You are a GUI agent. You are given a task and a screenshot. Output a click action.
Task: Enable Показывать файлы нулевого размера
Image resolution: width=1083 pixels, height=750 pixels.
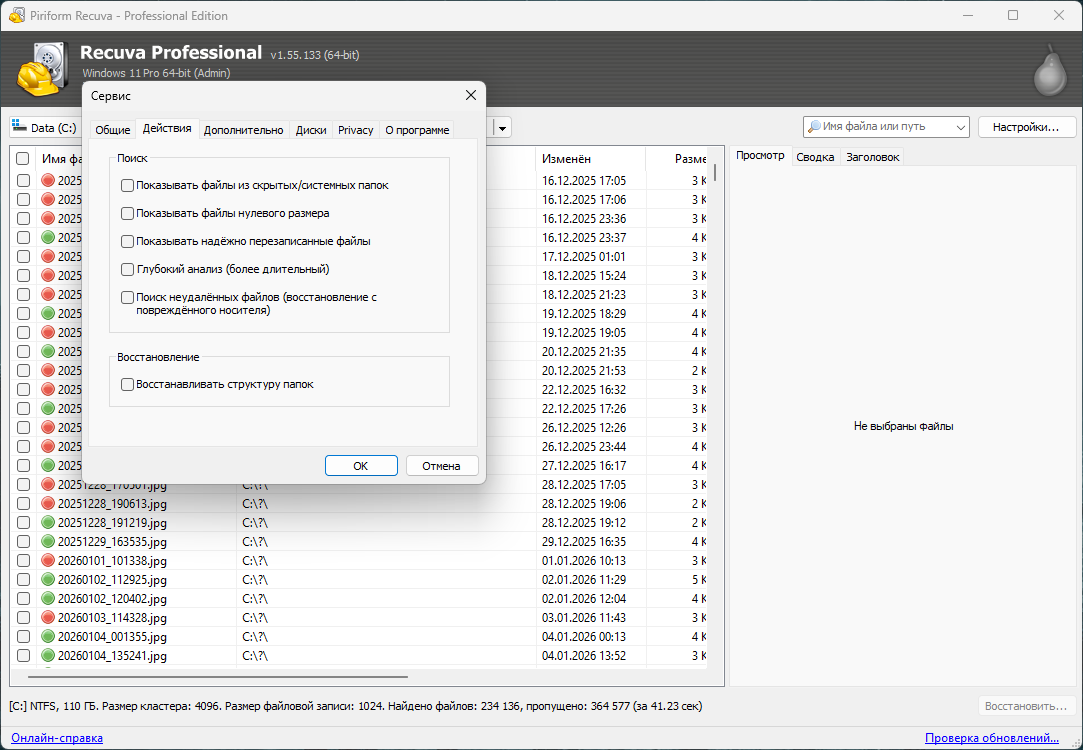127,213
